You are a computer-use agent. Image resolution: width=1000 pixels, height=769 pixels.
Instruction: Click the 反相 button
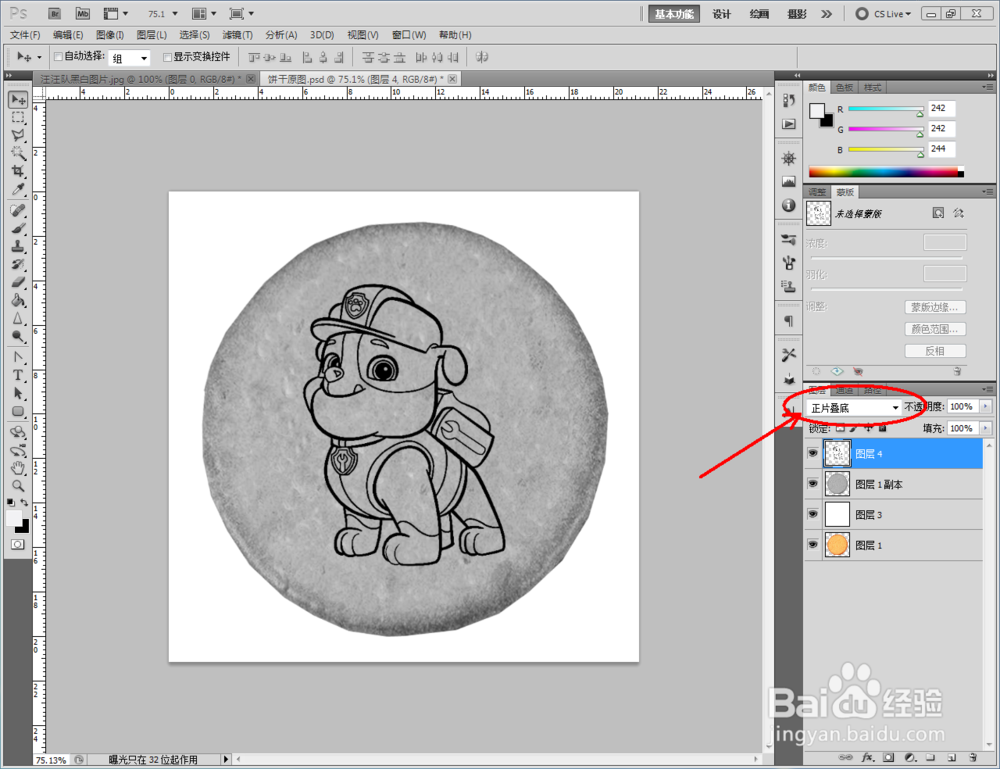click(935, 351)
